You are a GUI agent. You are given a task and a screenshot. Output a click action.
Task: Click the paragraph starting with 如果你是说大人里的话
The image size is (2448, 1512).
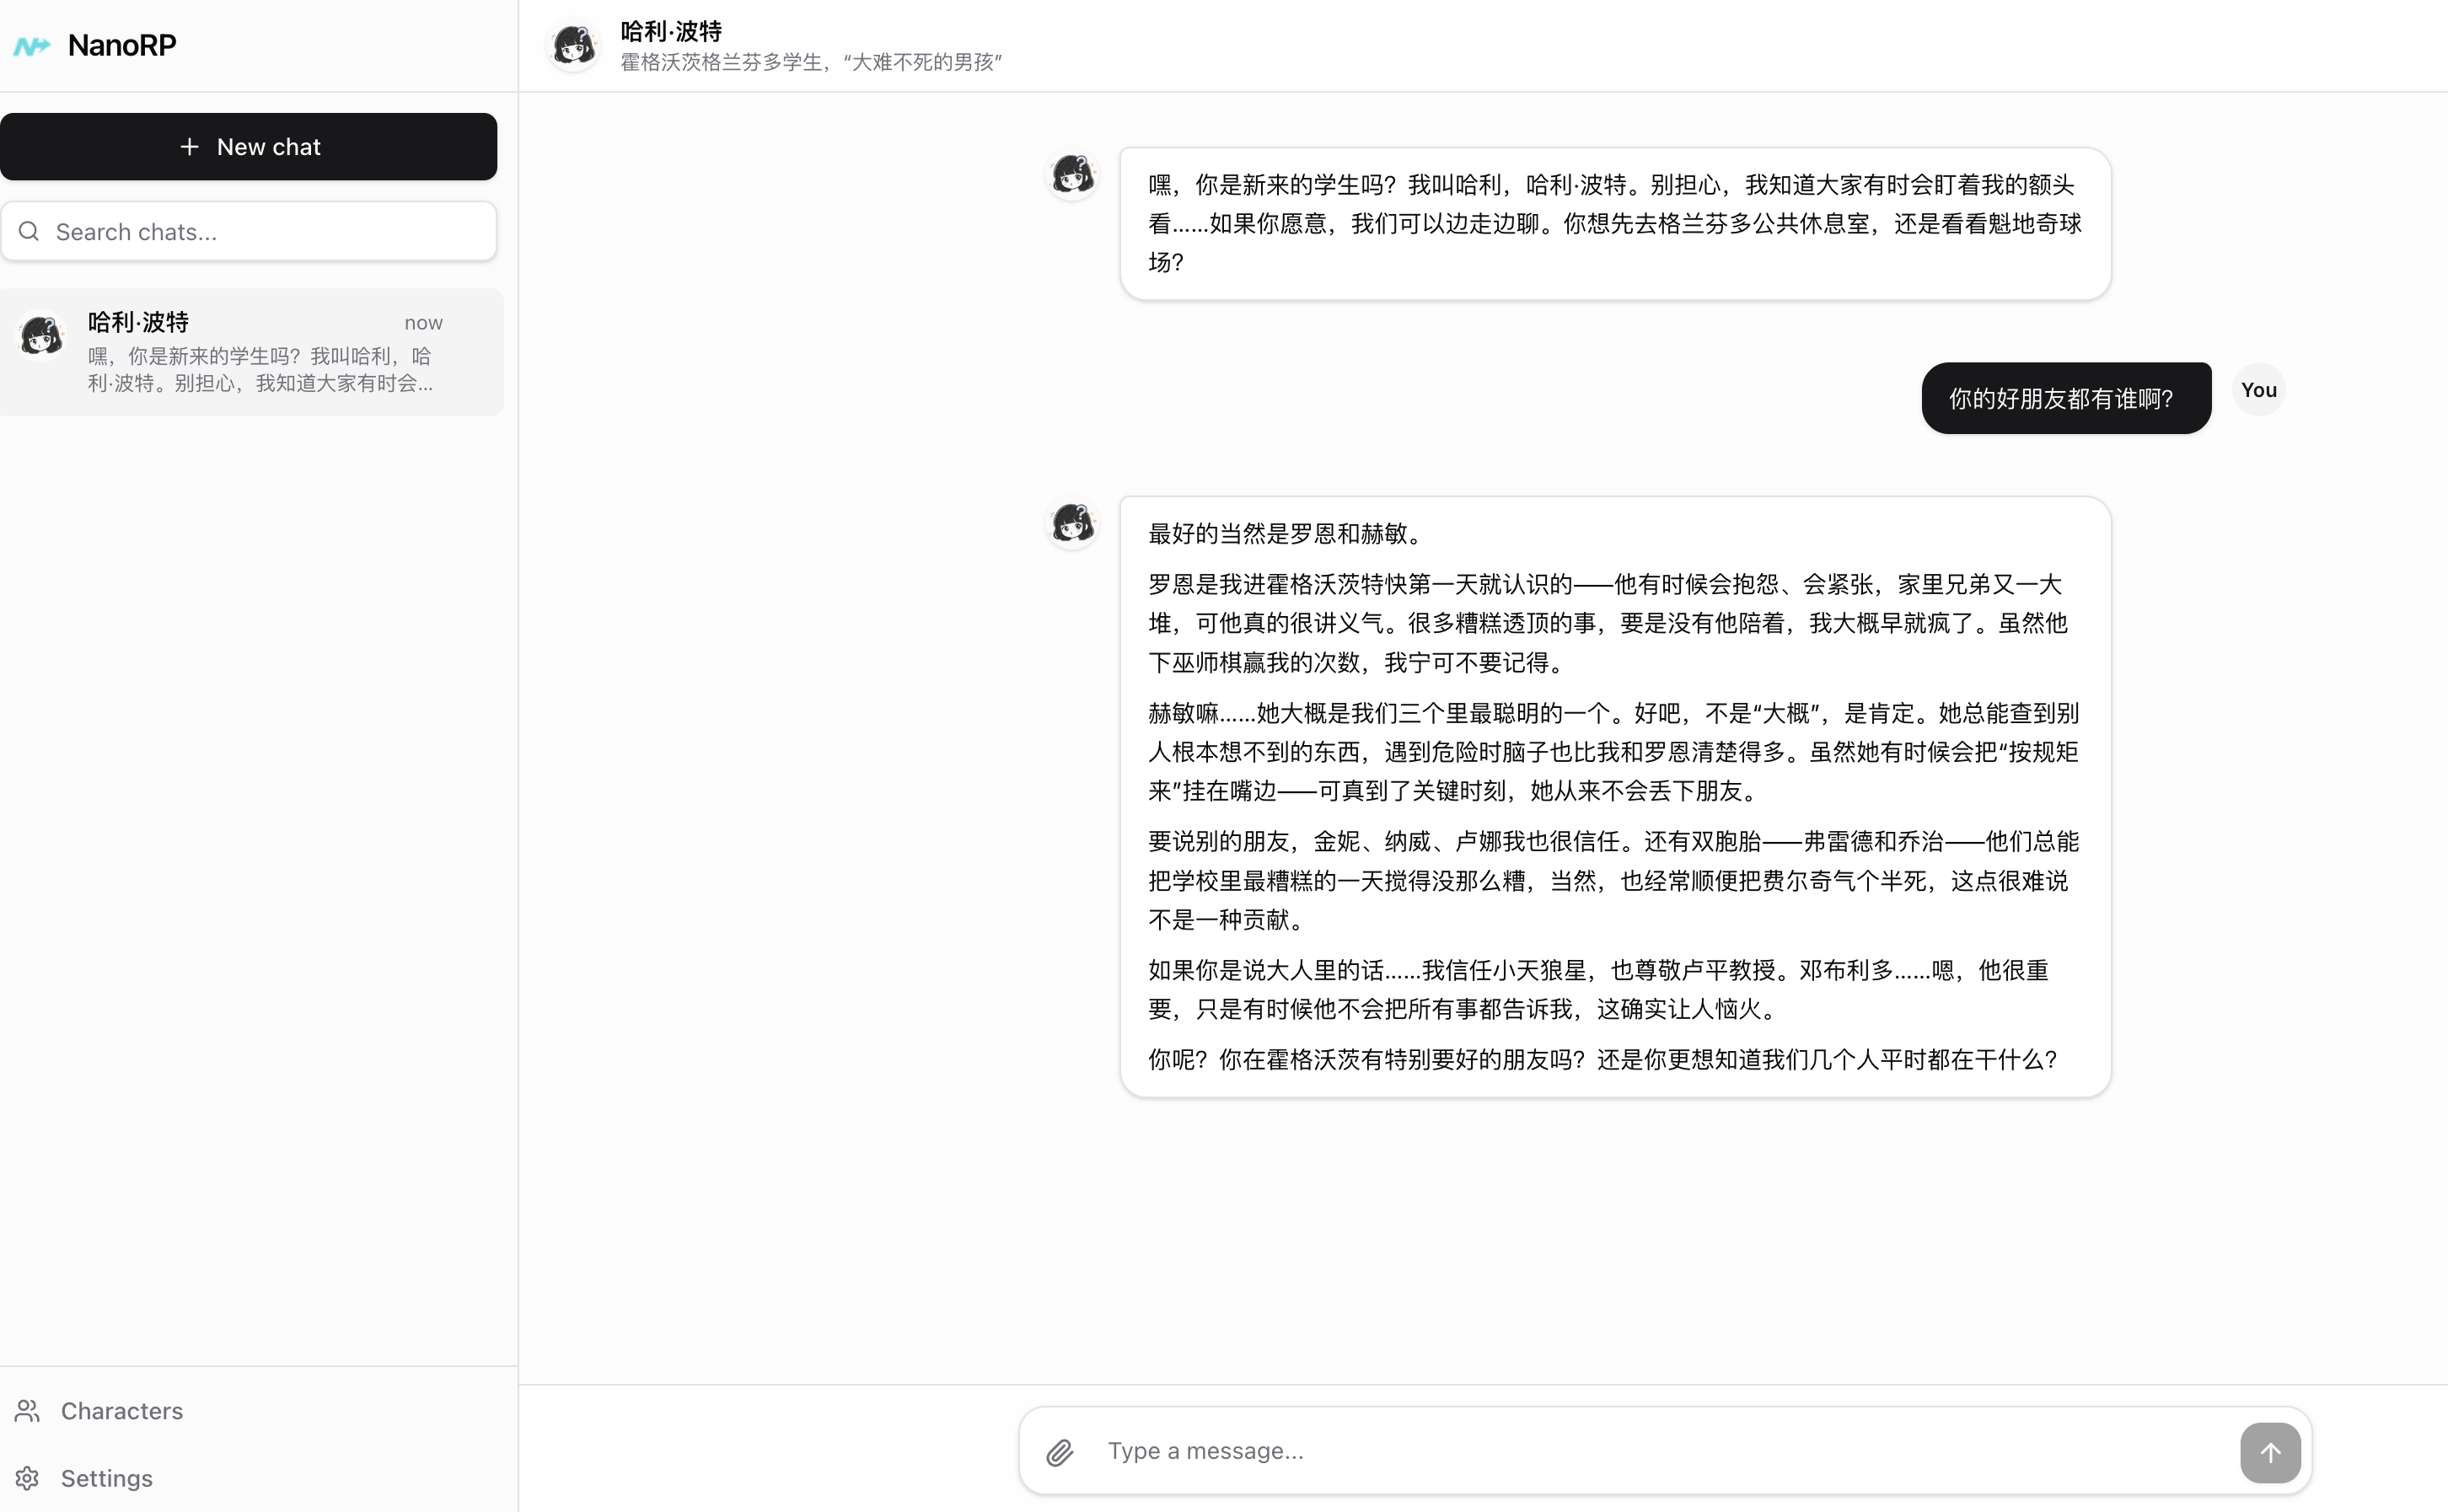pyautogui.click(x=1600, y=989)
